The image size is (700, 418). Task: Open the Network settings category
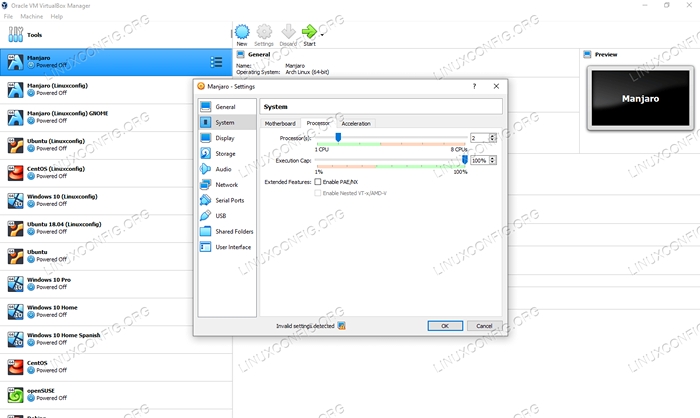(x=227, y=184)
